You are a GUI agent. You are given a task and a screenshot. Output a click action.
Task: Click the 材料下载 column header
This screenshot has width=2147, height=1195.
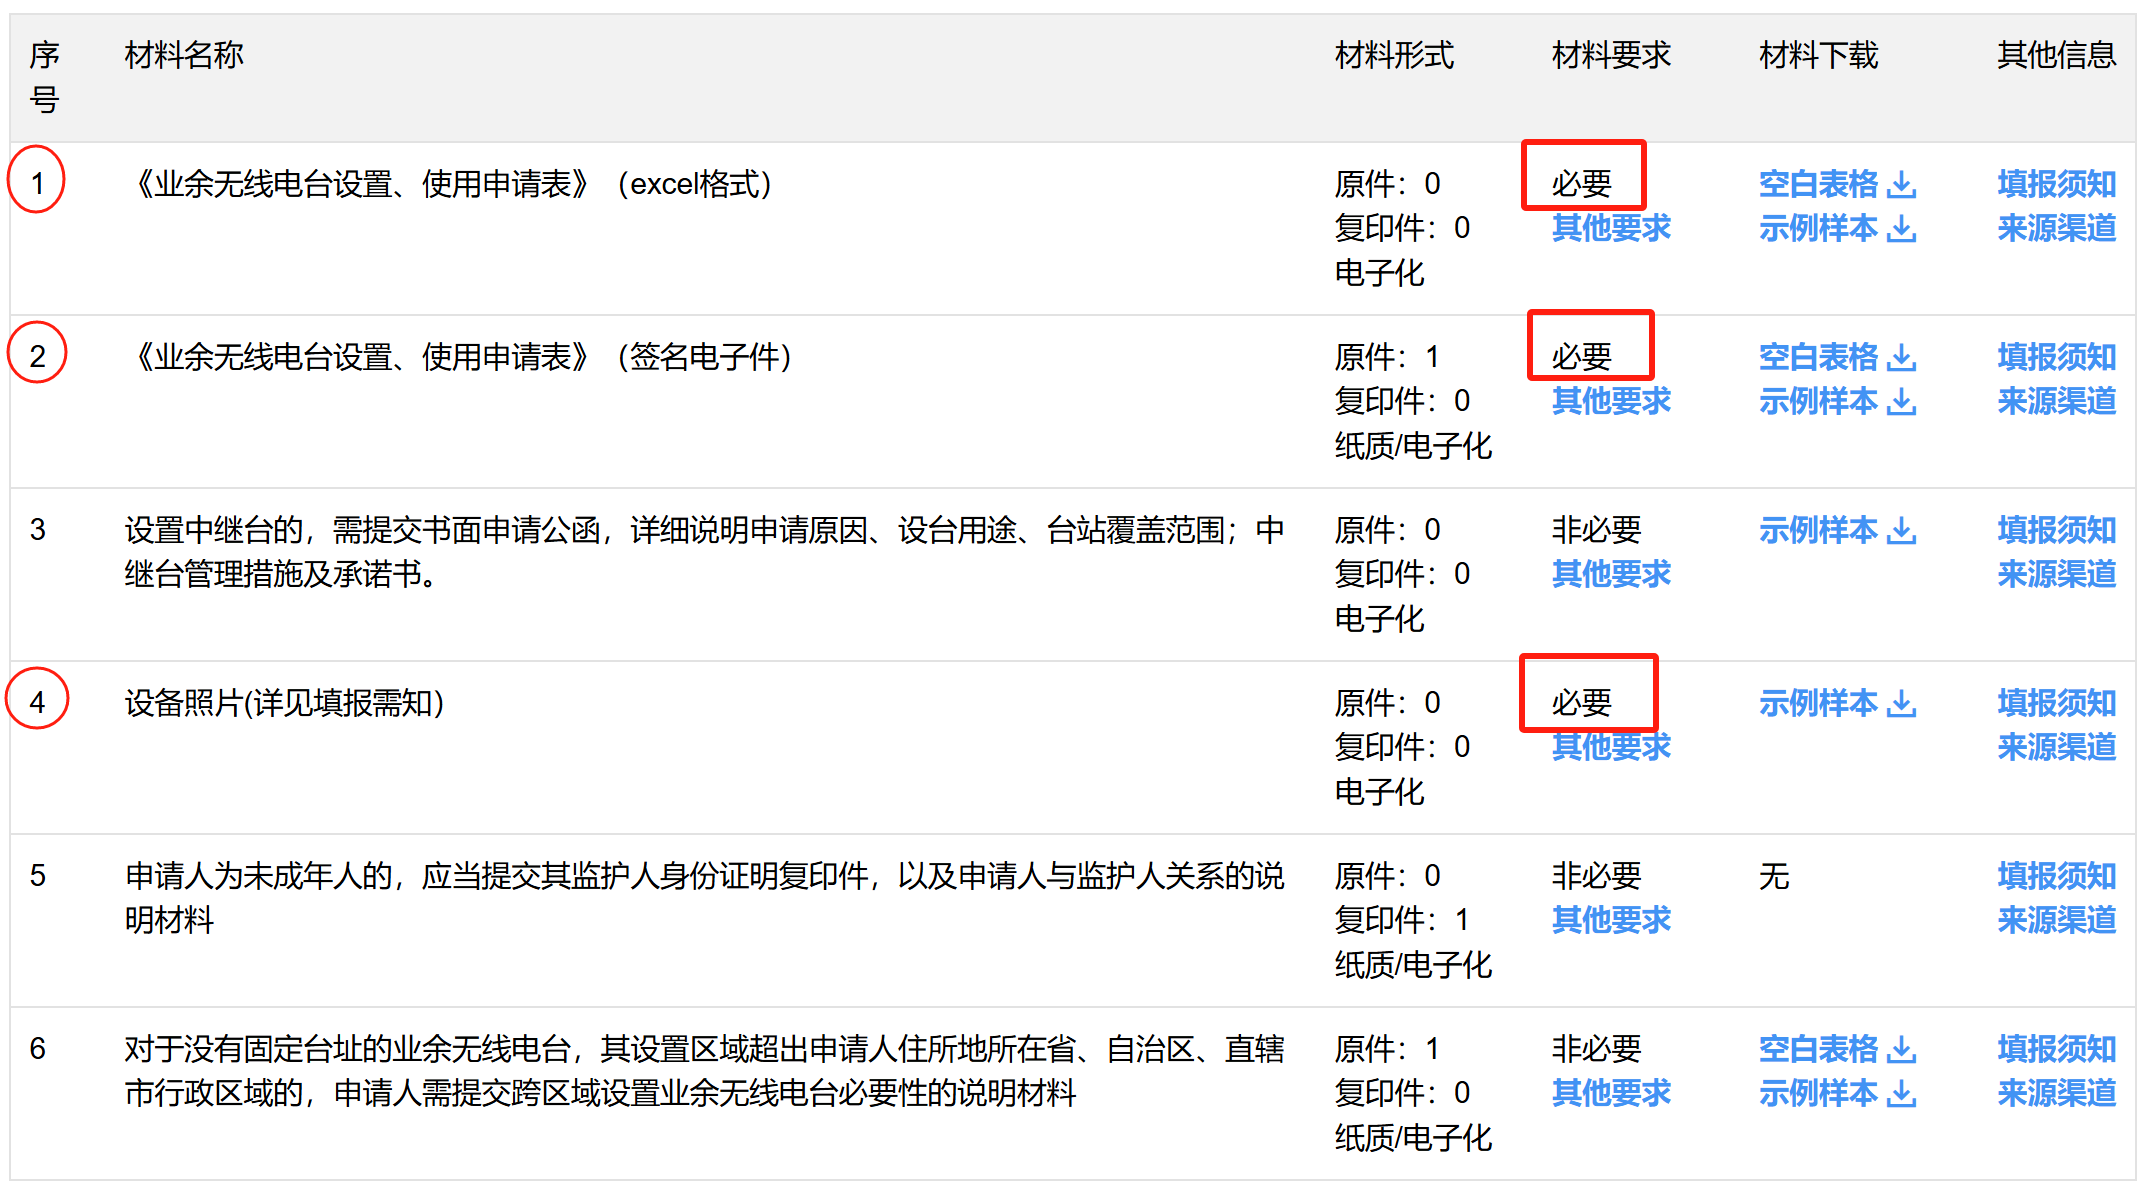click(1817, 55)
